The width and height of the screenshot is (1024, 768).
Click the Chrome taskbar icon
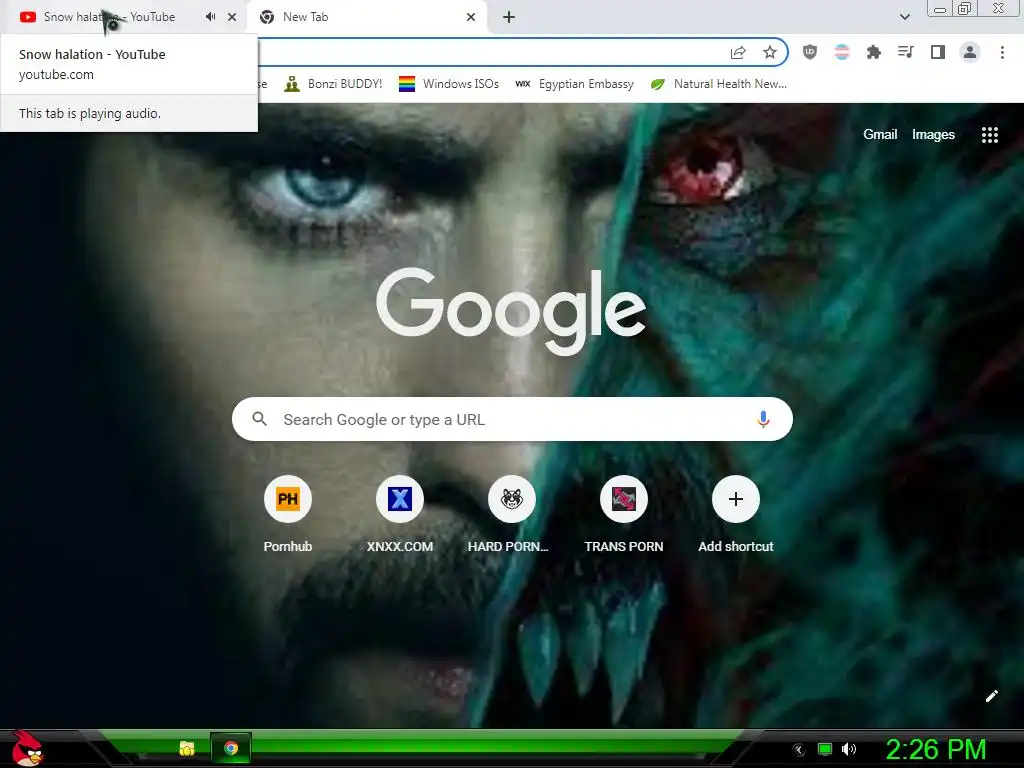click(231, 748)
